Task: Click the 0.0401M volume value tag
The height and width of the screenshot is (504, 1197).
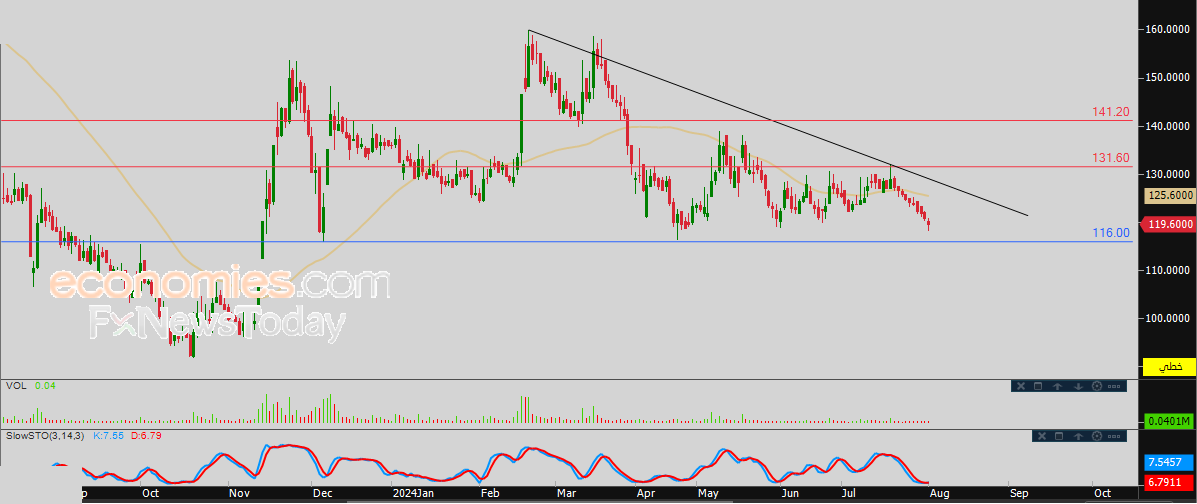Action: (x=1168, y=421)
